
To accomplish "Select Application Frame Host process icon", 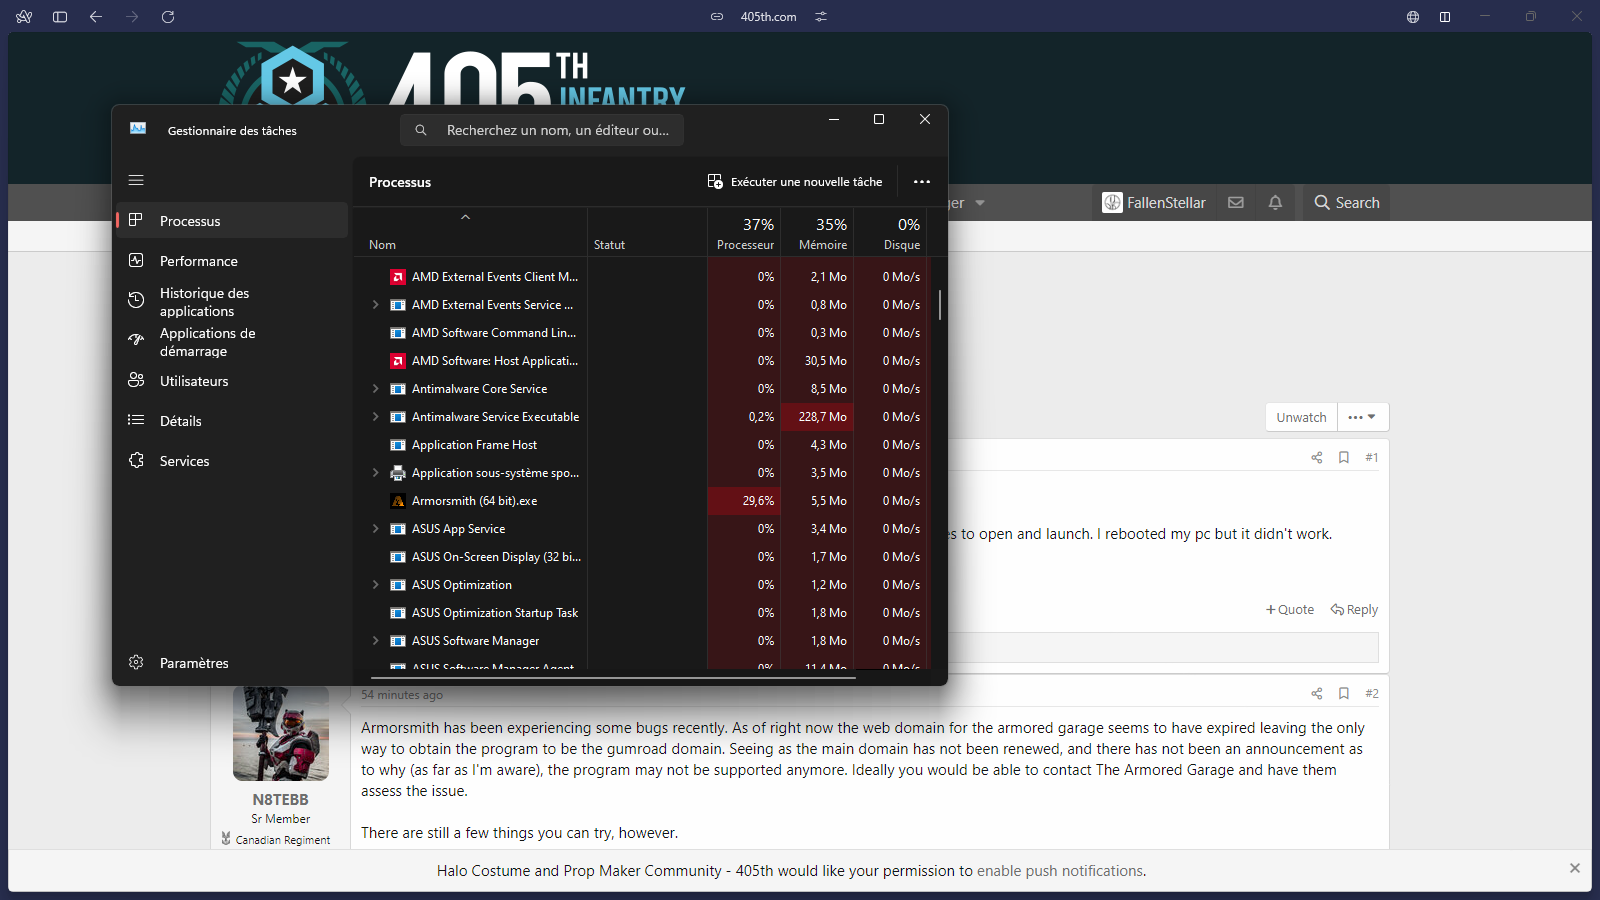I will coord(398,445).
